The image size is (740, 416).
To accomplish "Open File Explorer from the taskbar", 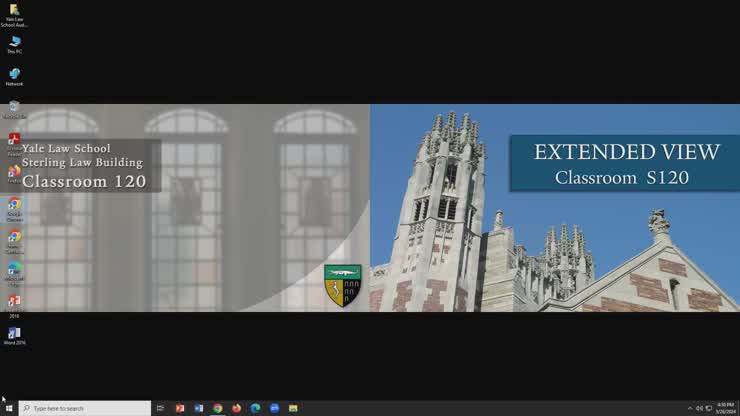I will coord(293,408).
